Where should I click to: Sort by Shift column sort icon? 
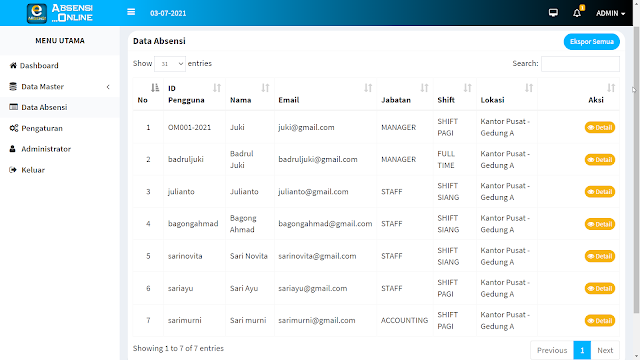pyautogui.click(x=467, y=88)
